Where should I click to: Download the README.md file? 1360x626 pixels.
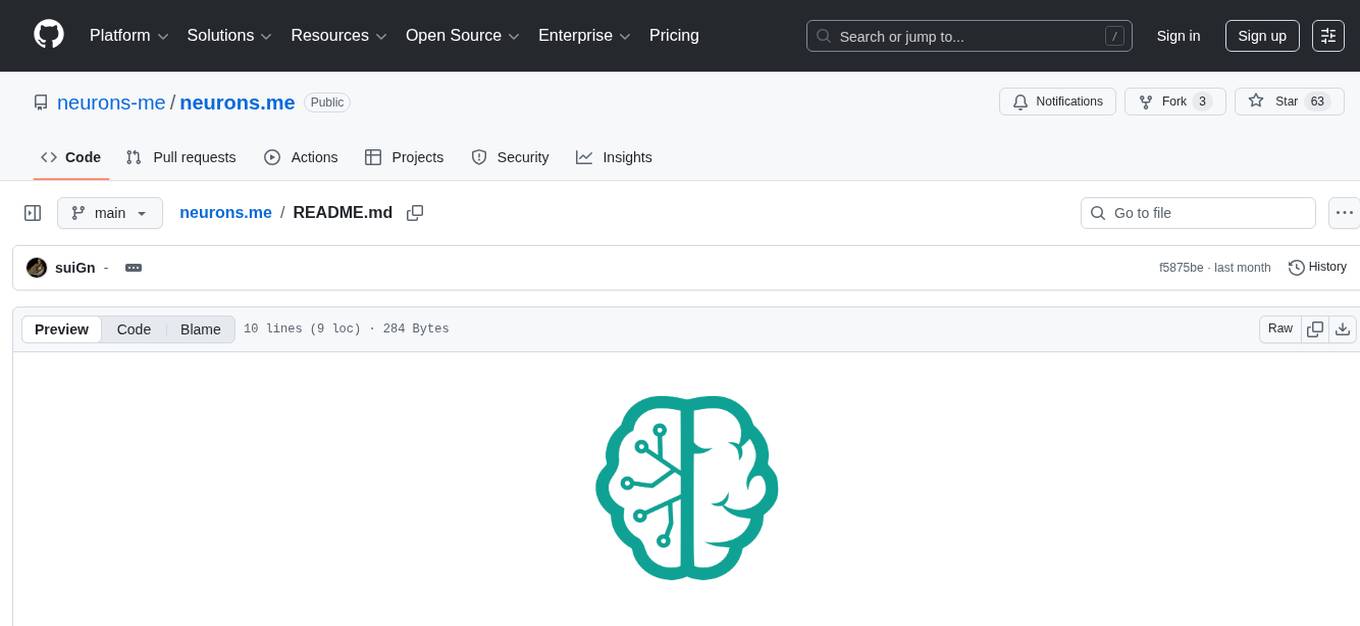[1343, 328]
